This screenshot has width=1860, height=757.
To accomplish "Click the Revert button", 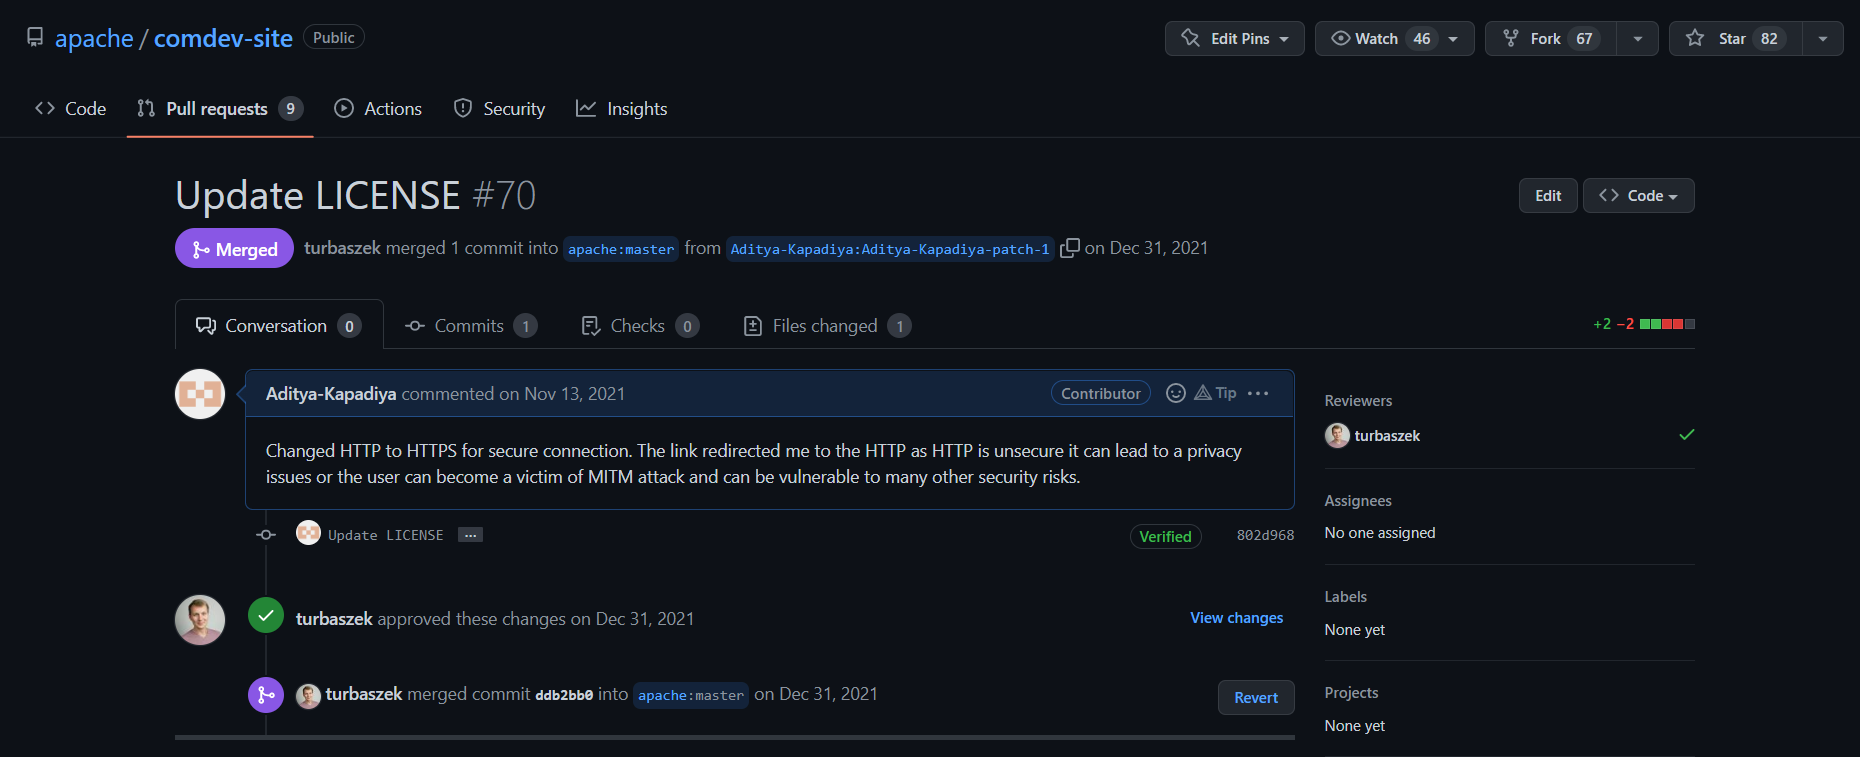I will (1256, 697).
